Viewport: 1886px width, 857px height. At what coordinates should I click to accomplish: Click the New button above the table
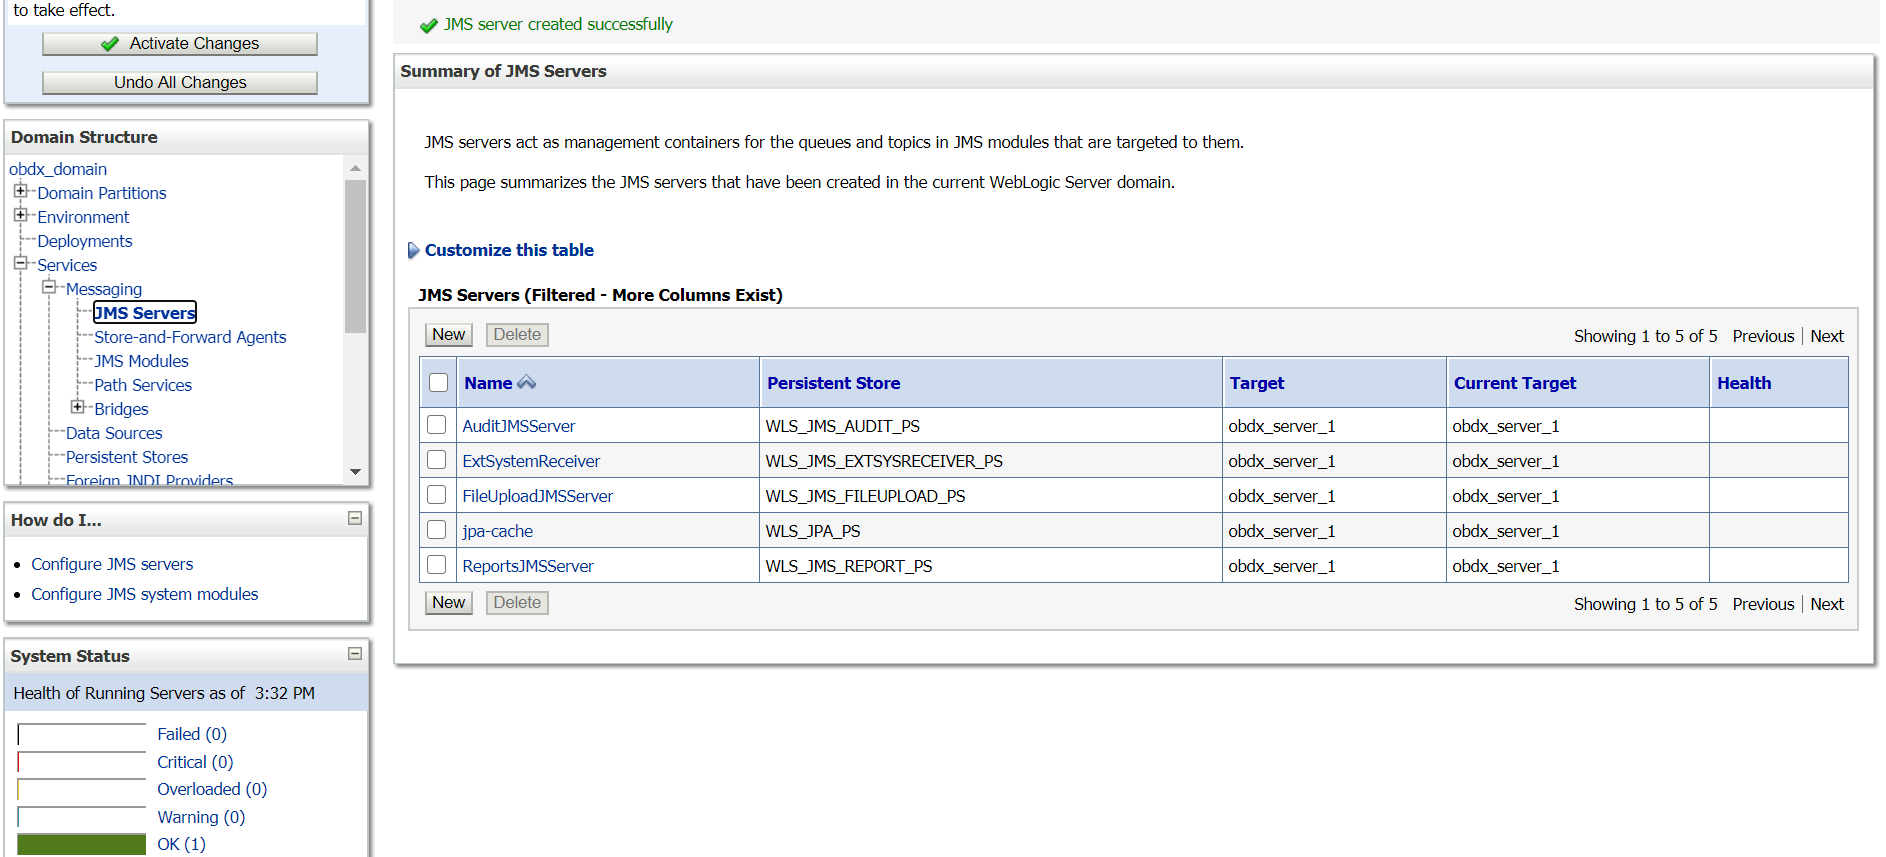(x=448, y=335)
